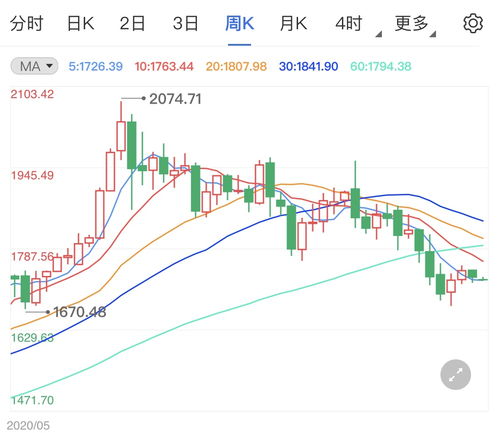The height and width of the screenshot is (433, 499).
Task: Click the 1945.49 price axis label
Action: [32, 175]
